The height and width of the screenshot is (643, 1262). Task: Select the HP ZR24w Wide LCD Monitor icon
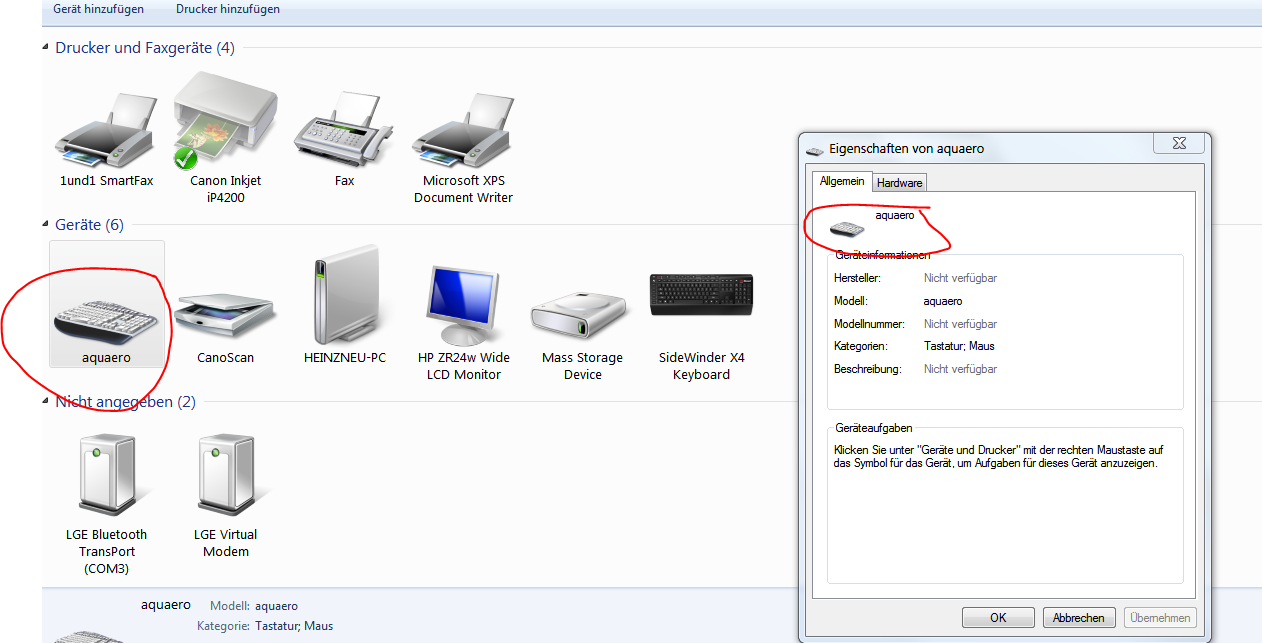point(463,305)
